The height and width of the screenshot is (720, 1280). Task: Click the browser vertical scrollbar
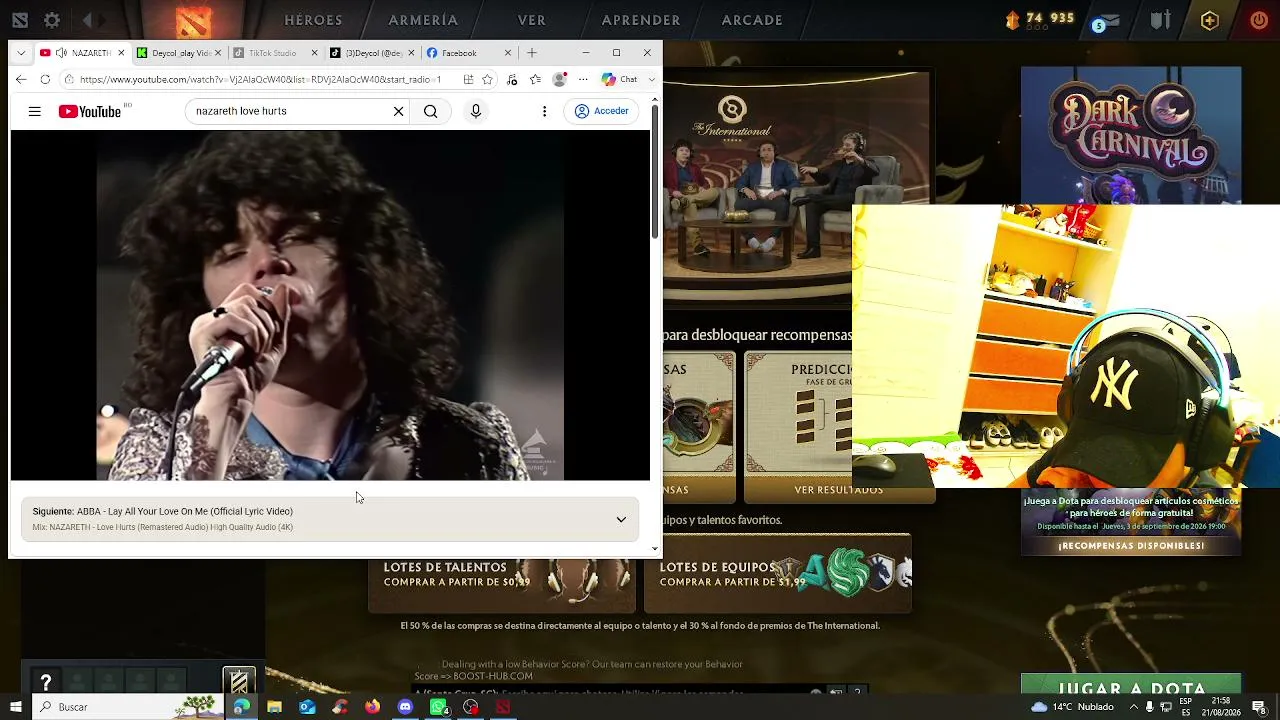tap(656, 170)
